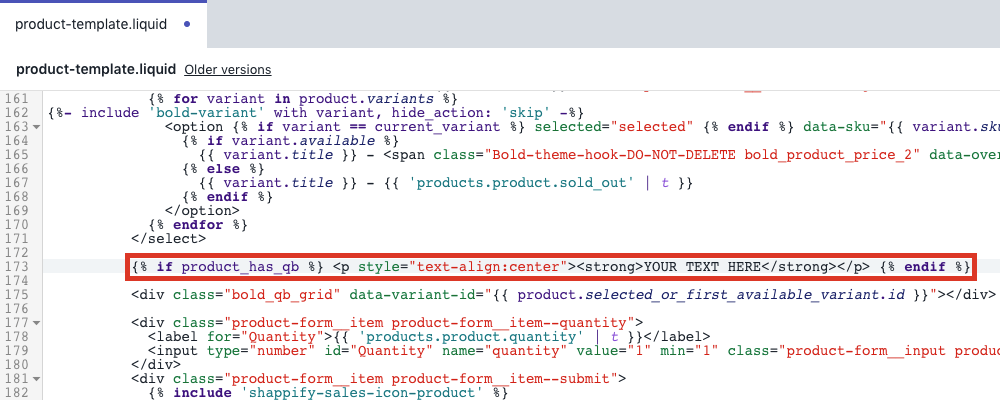Click the 'text-align:center' style value
The width and height of the screenshot is (1000, 400).
click(491, 267)
